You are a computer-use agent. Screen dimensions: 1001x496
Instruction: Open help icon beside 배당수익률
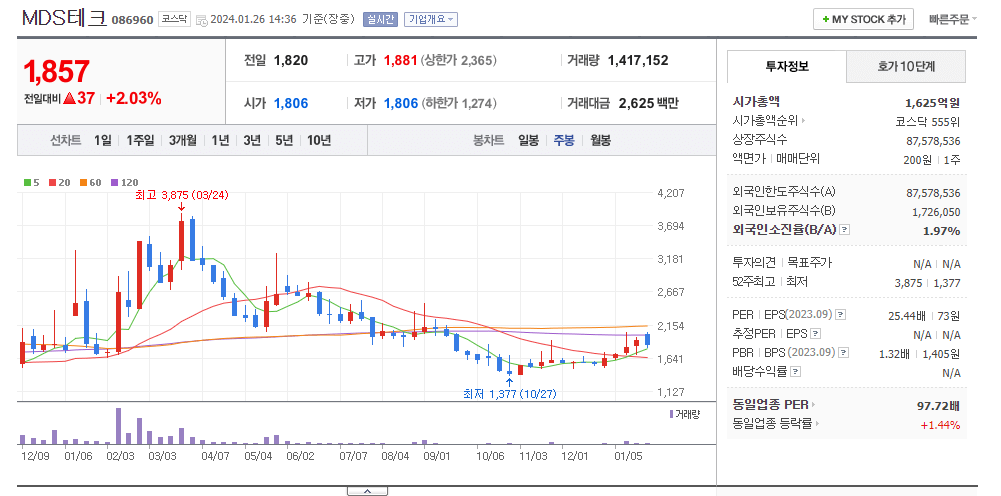tap(795, 372)
